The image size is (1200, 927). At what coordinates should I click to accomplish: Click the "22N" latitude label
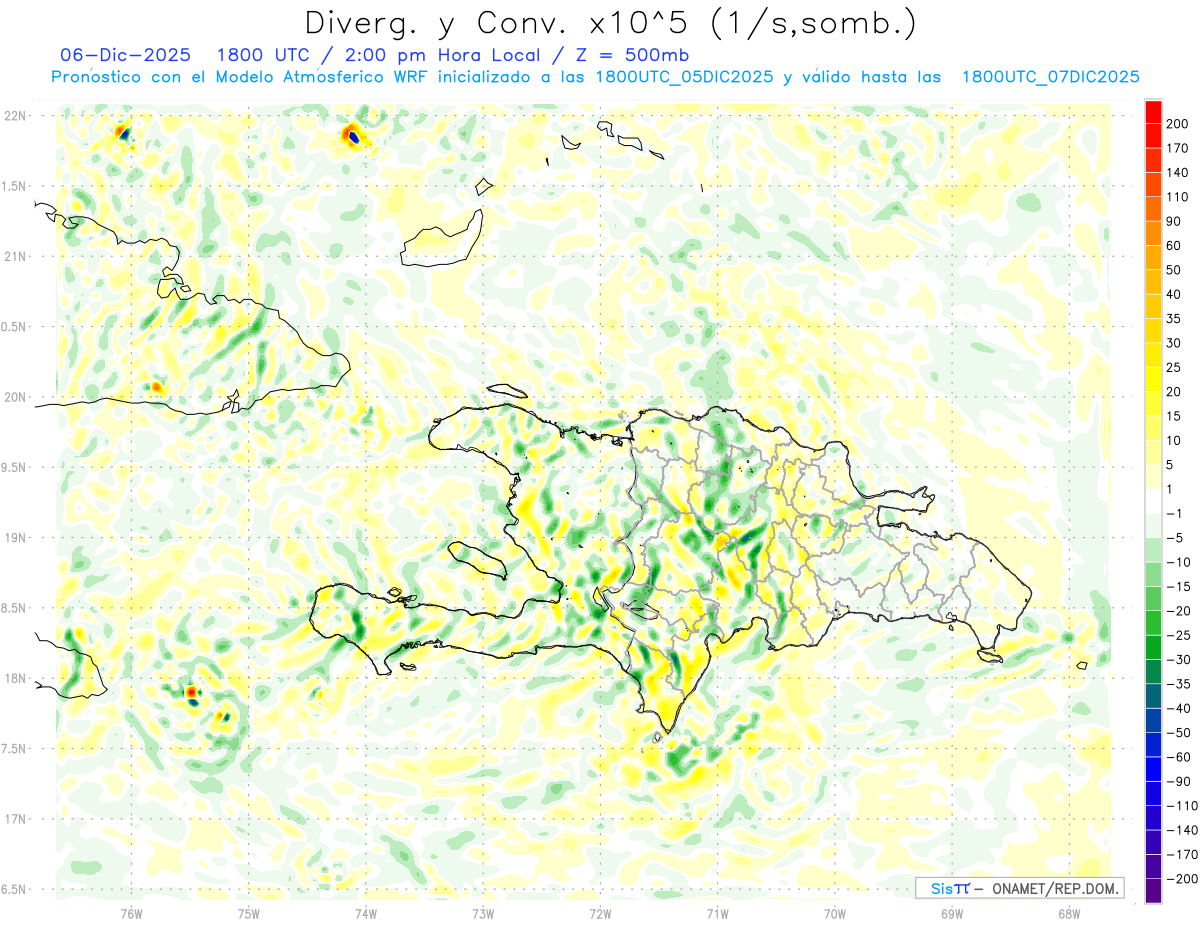coord(15,116)
